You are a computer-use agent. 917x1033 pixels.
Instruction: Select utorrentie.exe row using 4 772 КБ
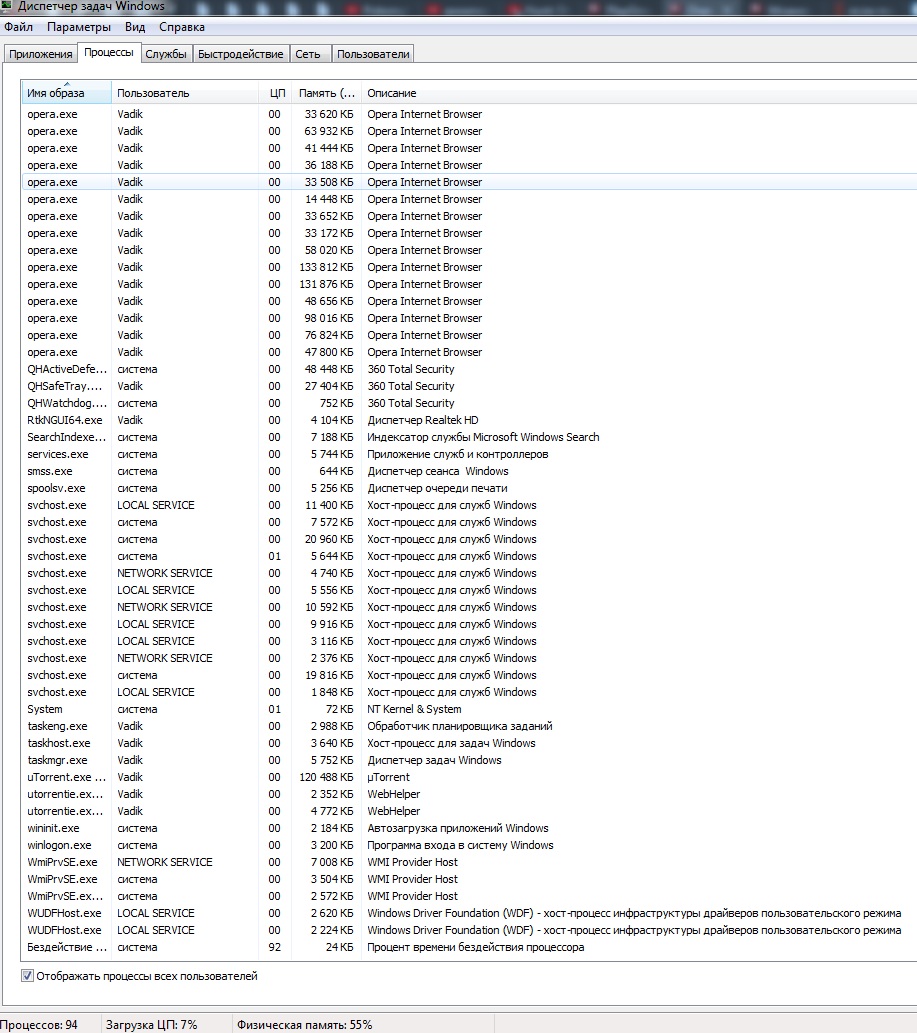469,811
